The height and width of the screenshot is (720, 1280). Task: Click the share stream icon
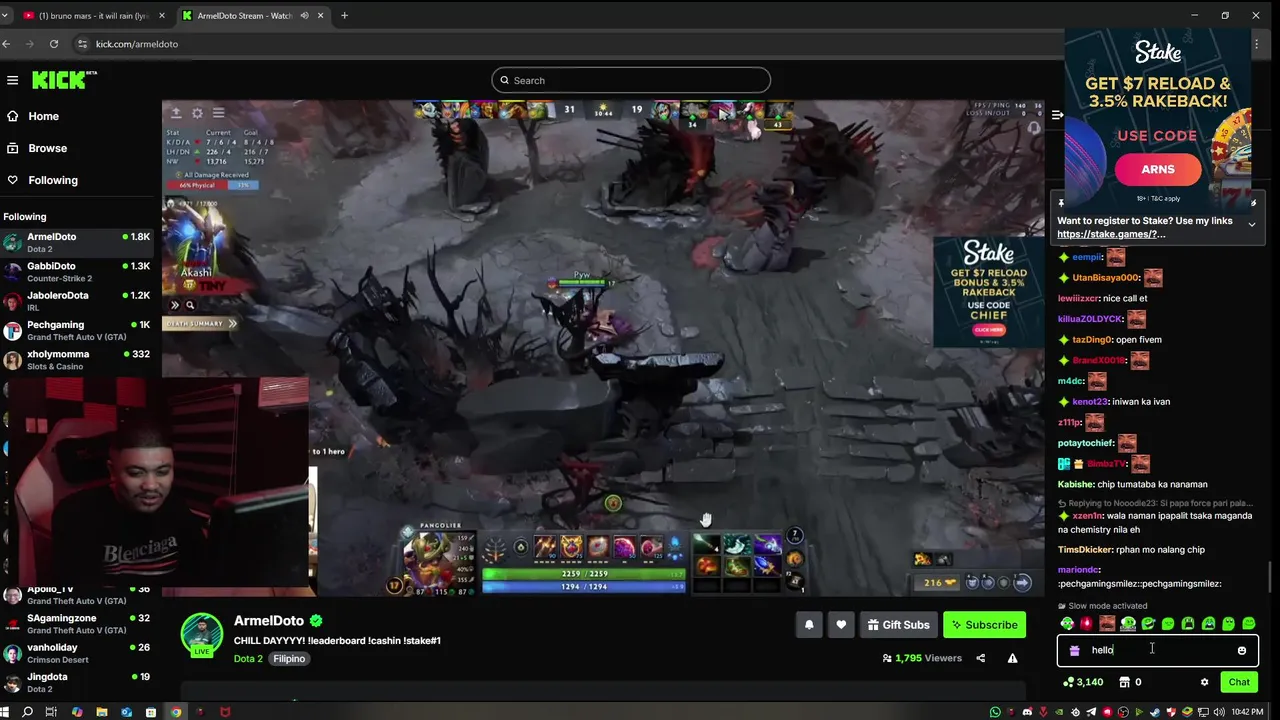click(980, 658)
